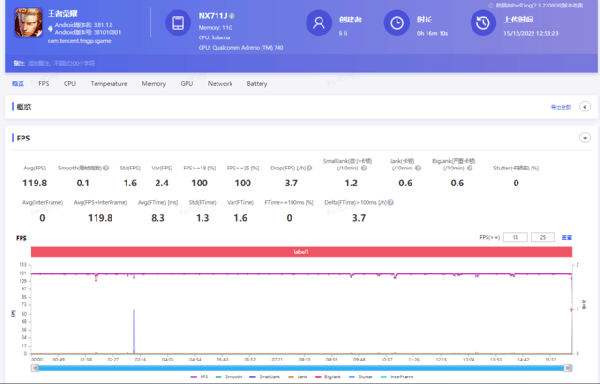The image size is (600, 384).
Task: Click the right handle of chart range slider
Action: (x=568, y=368)
